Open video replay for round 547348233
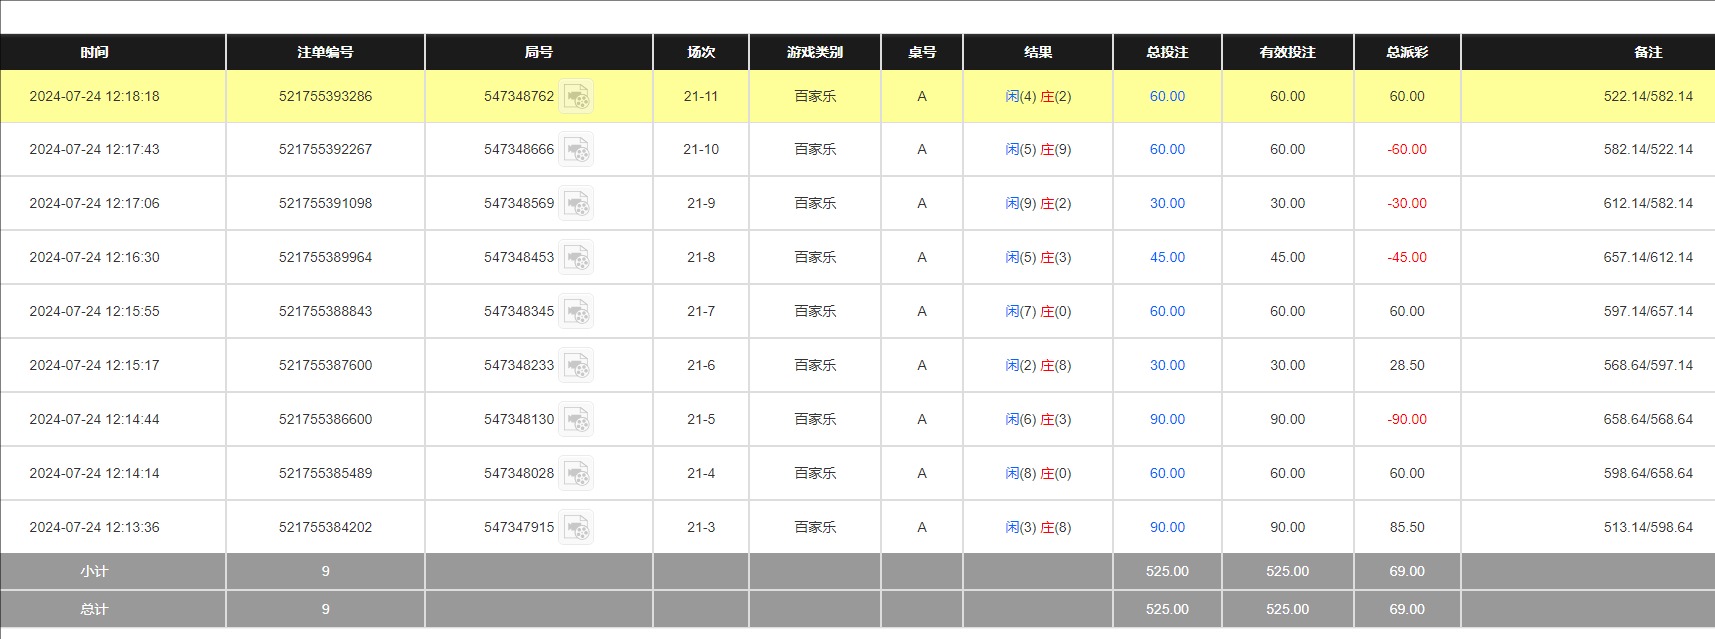 pyautogui.click(x=577, y=365)
